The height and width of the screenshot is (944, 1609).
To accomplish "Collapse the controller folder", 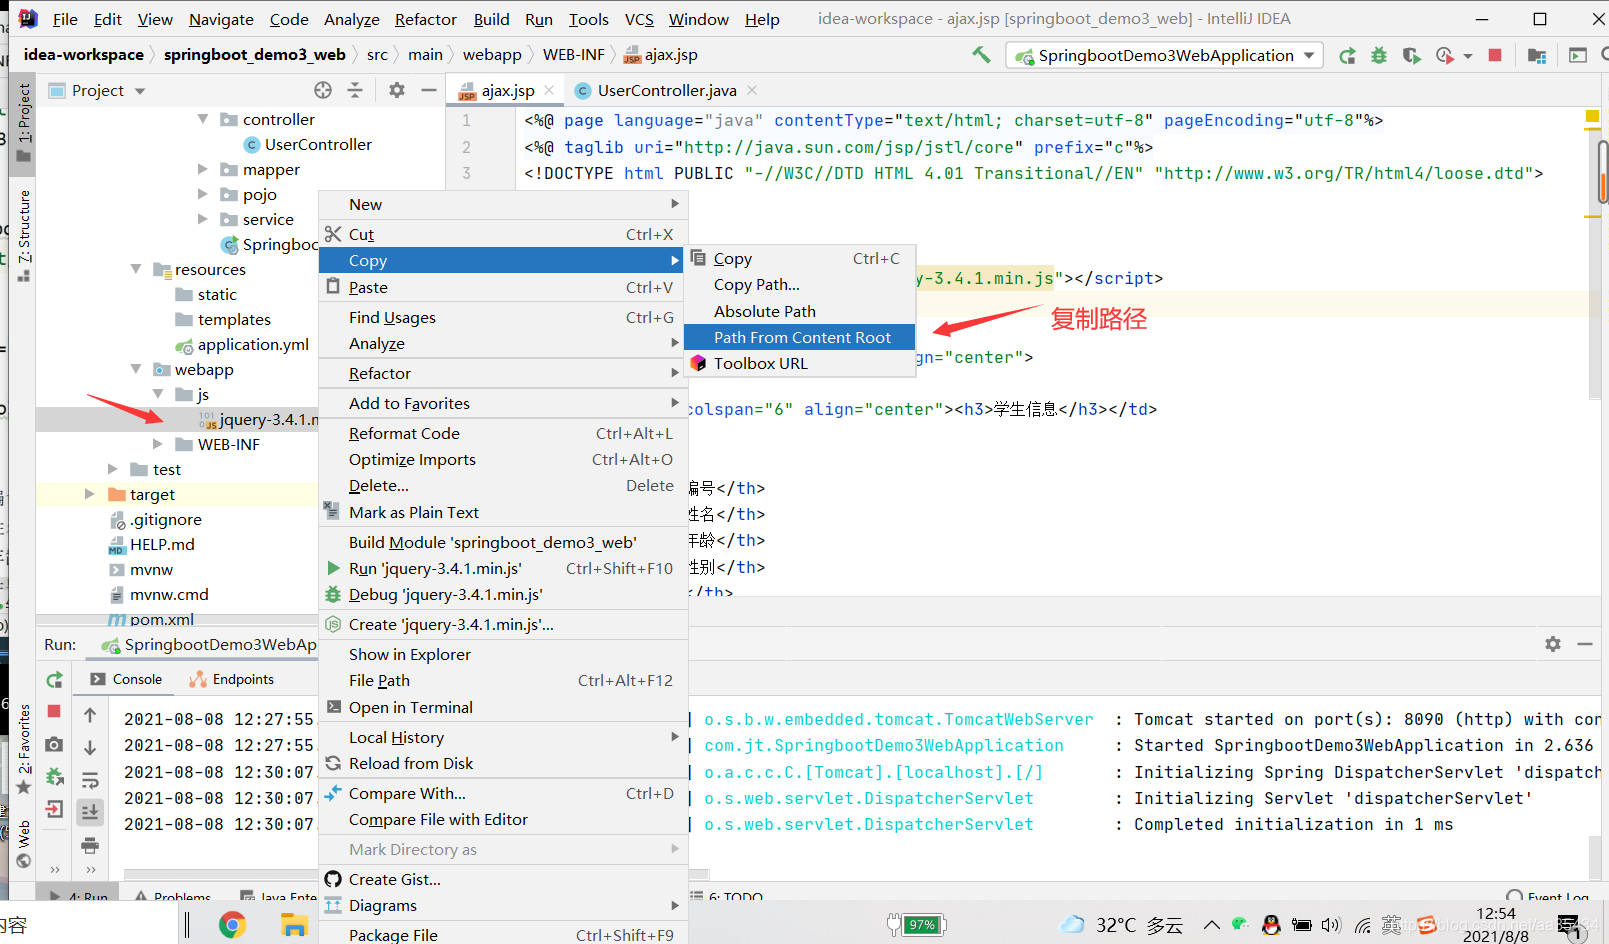I will tap(204, 119).
